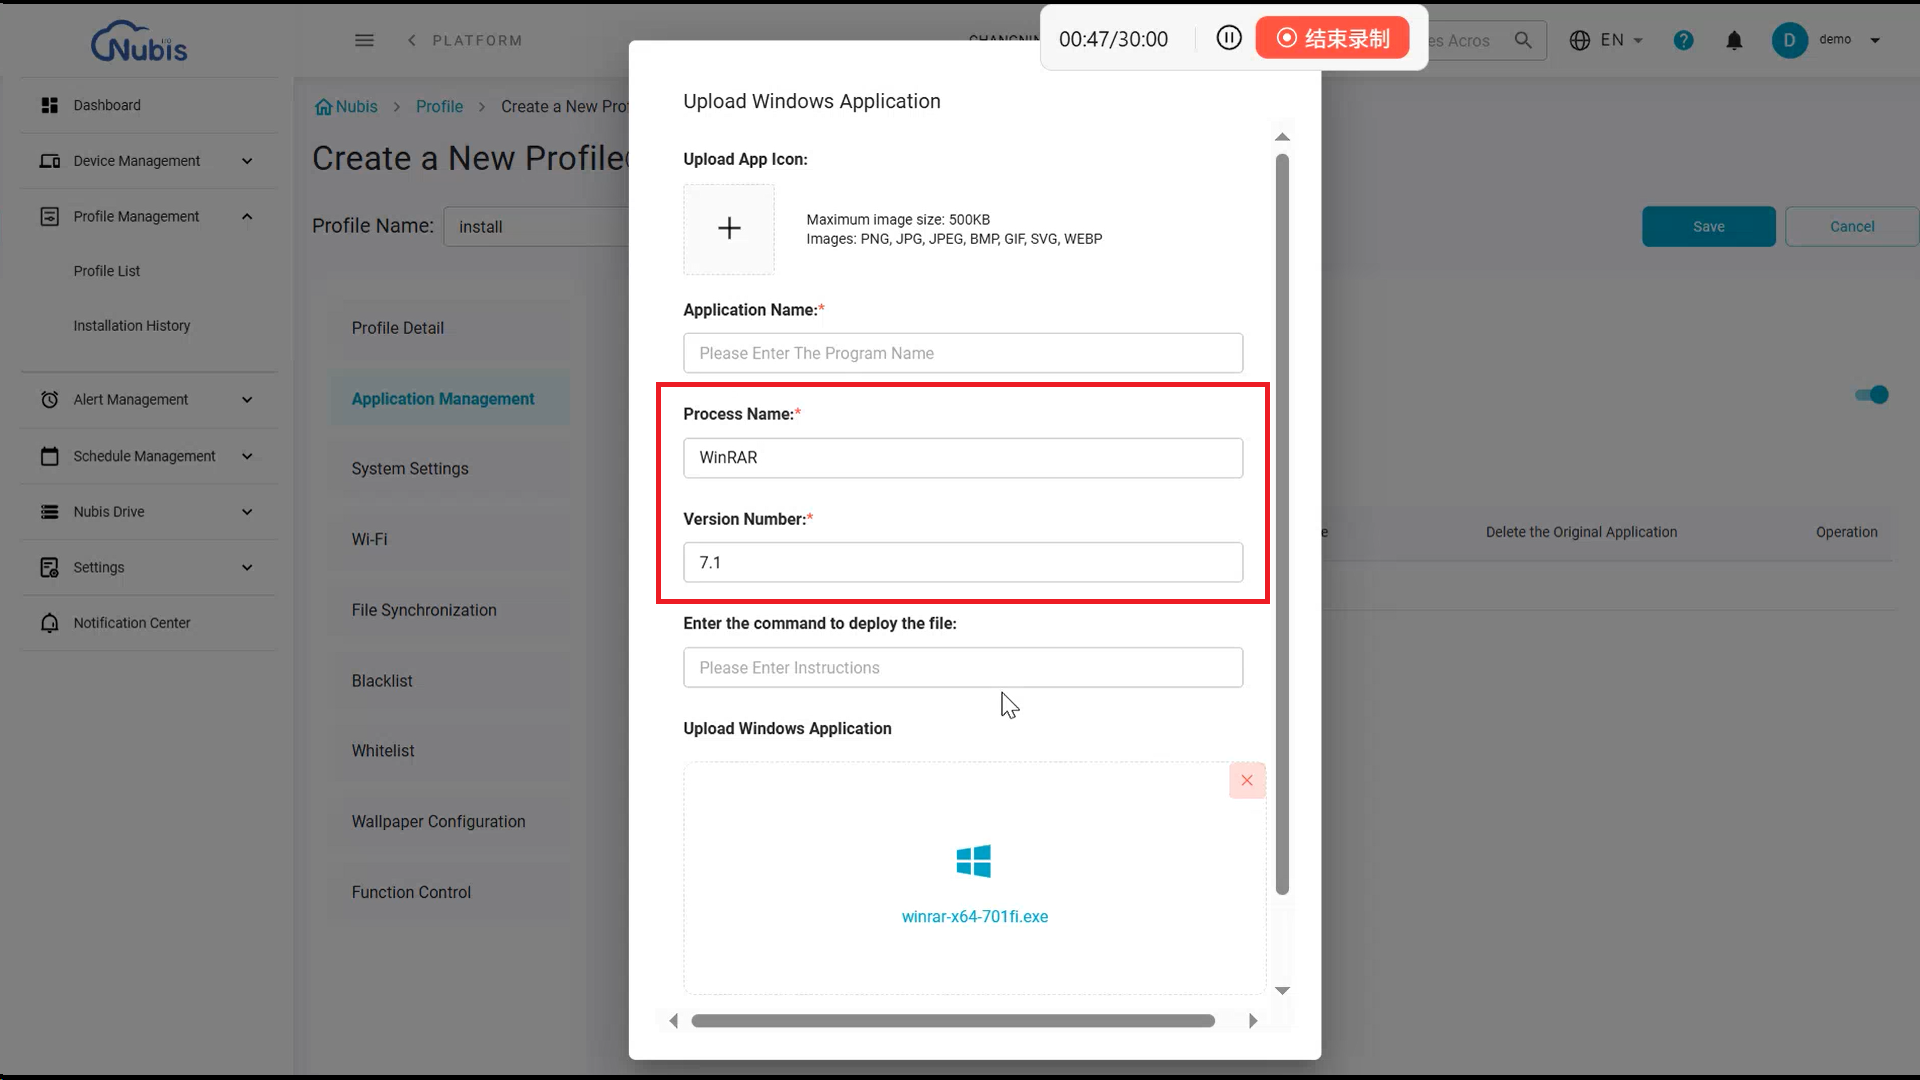The height and width of the screenshot is (1080, 1920).
Task: Open the EN language dropdown
Action: 1607,40
